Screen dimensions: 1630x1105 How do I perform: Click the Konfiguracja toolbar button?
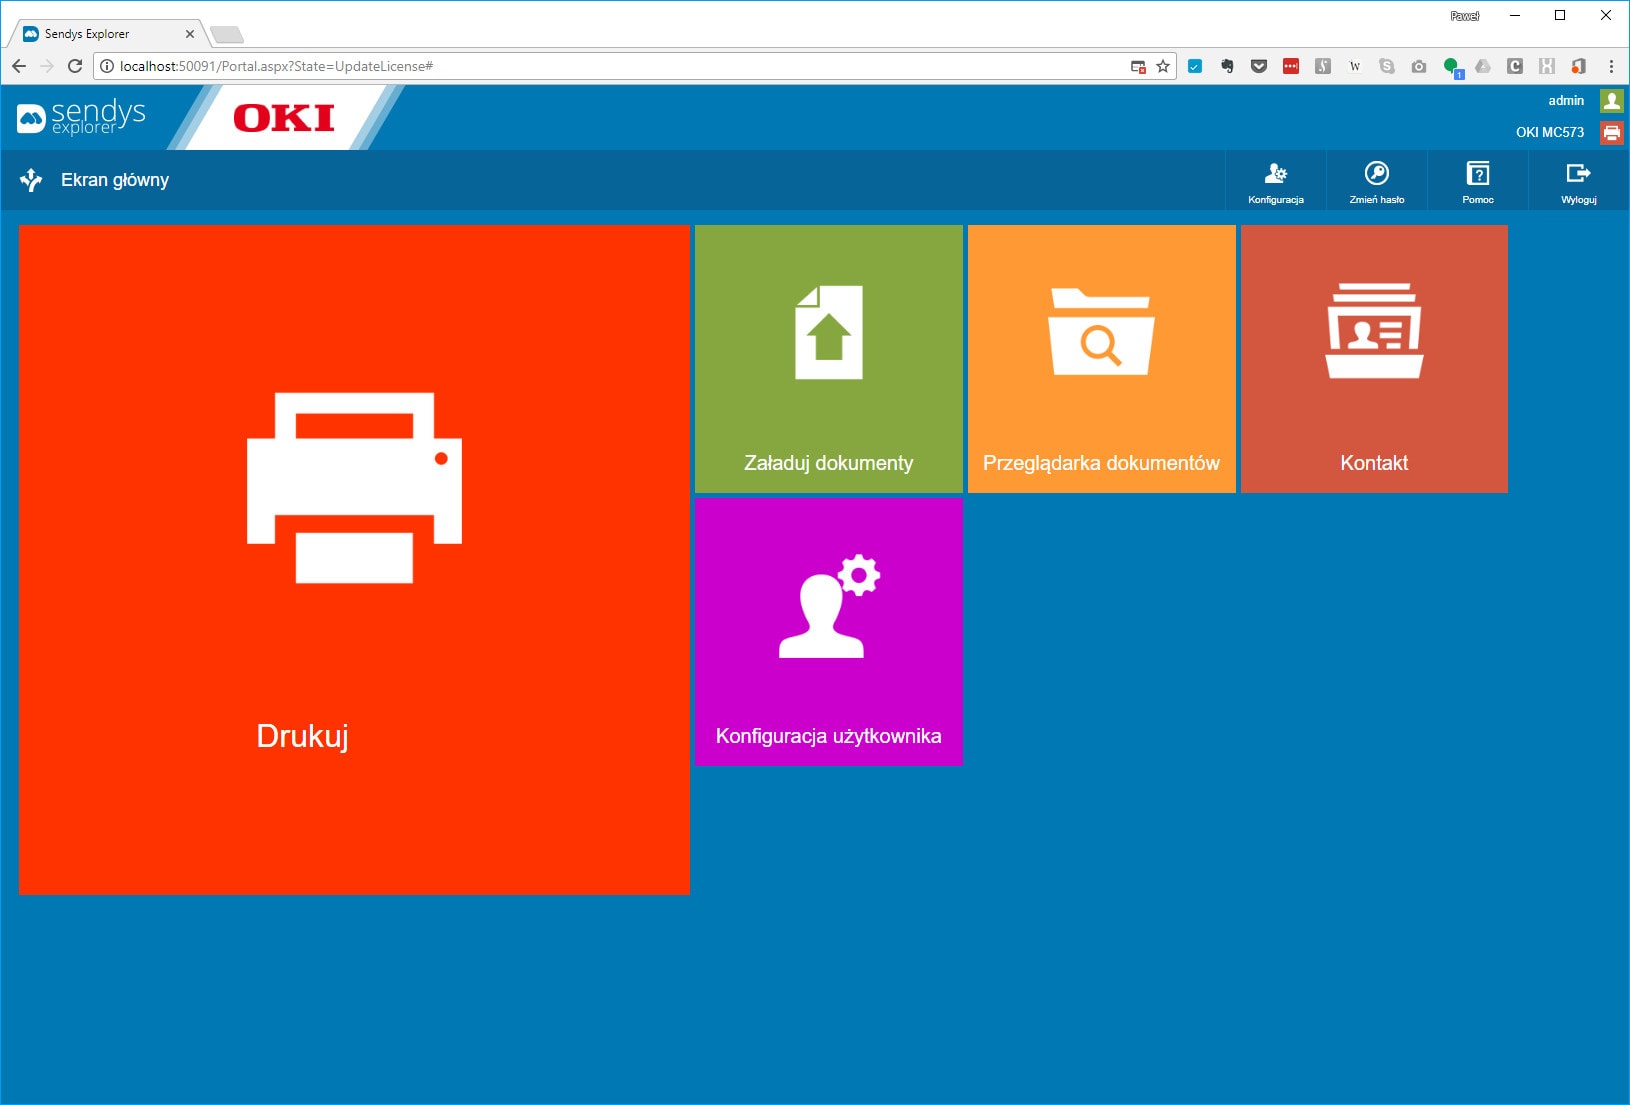pyautogui.click(x=1276, y=181)
